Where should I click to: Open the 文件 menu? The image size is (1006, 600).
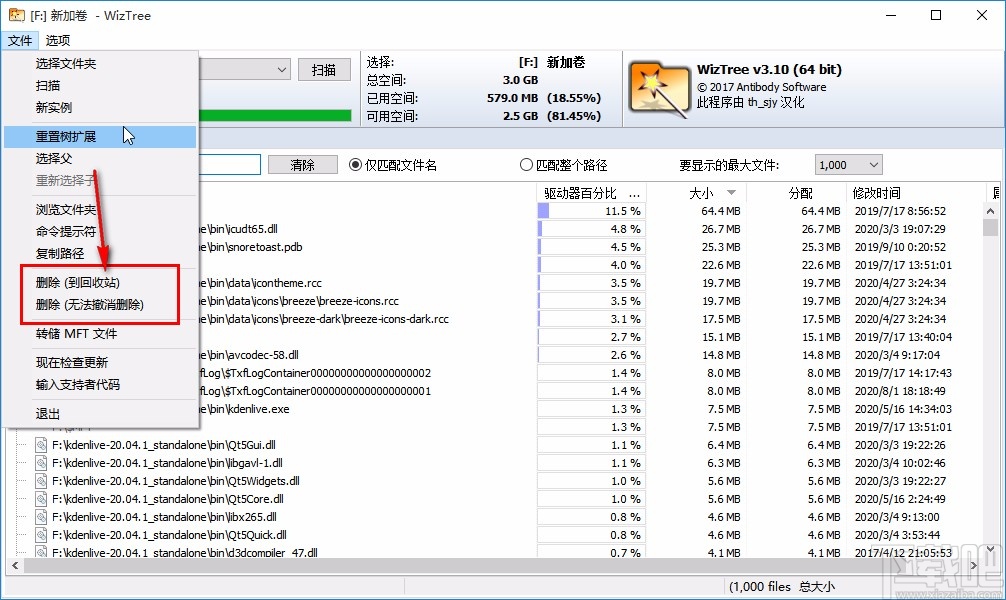[20, 40]
